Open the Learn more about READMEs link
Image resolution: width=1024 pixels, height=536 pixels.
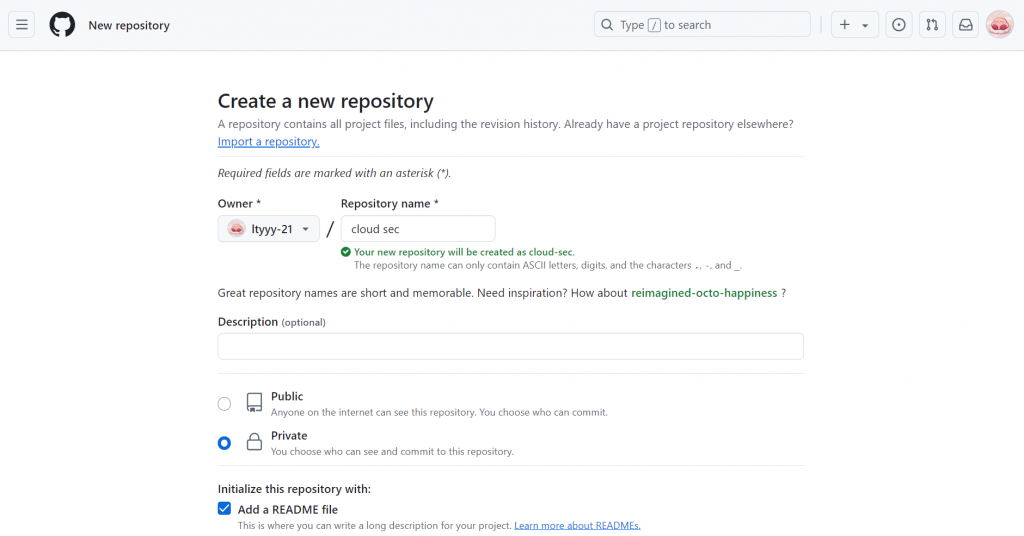pos(577,525)
